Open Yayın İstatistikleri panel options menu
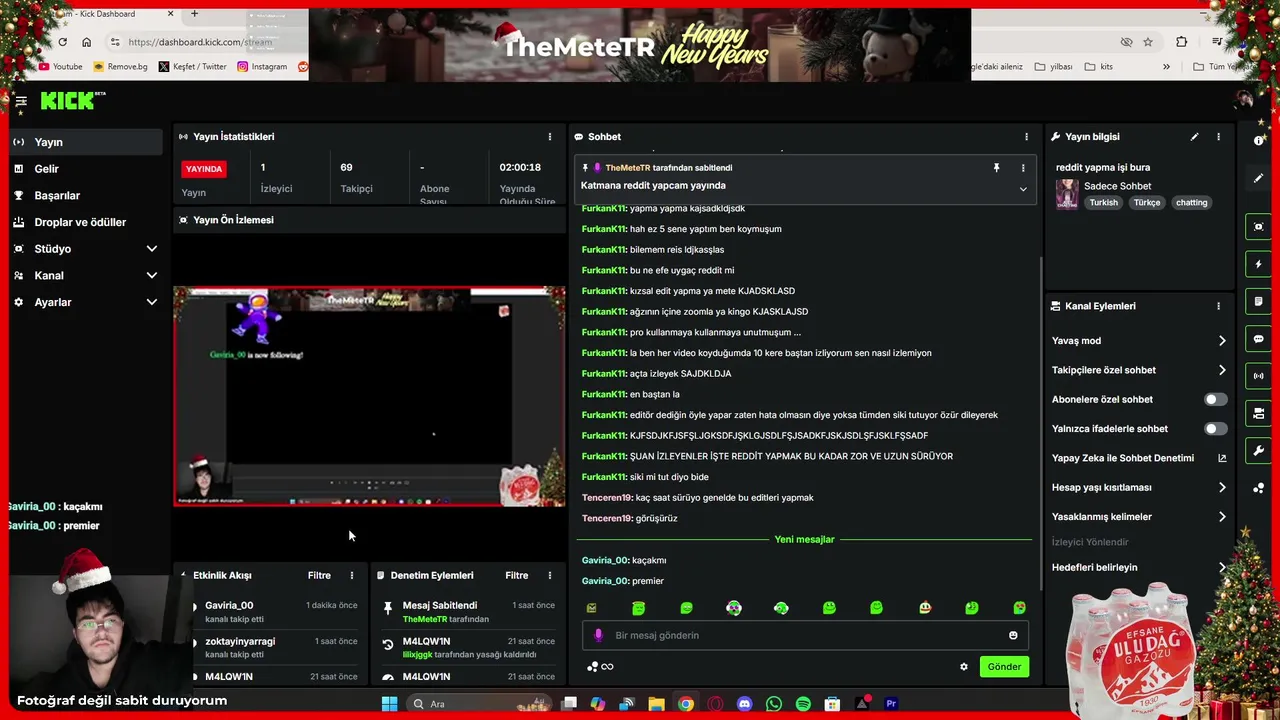 coord(549,137)
